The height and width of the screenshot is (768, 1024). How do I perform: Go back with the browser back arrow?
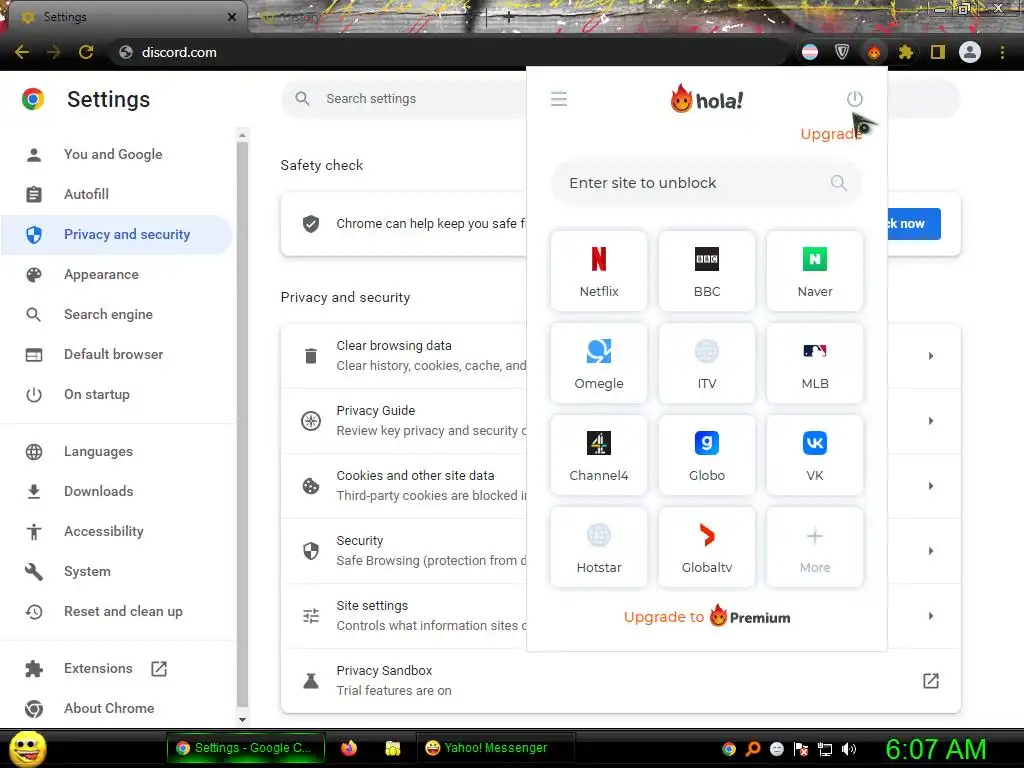22,52
